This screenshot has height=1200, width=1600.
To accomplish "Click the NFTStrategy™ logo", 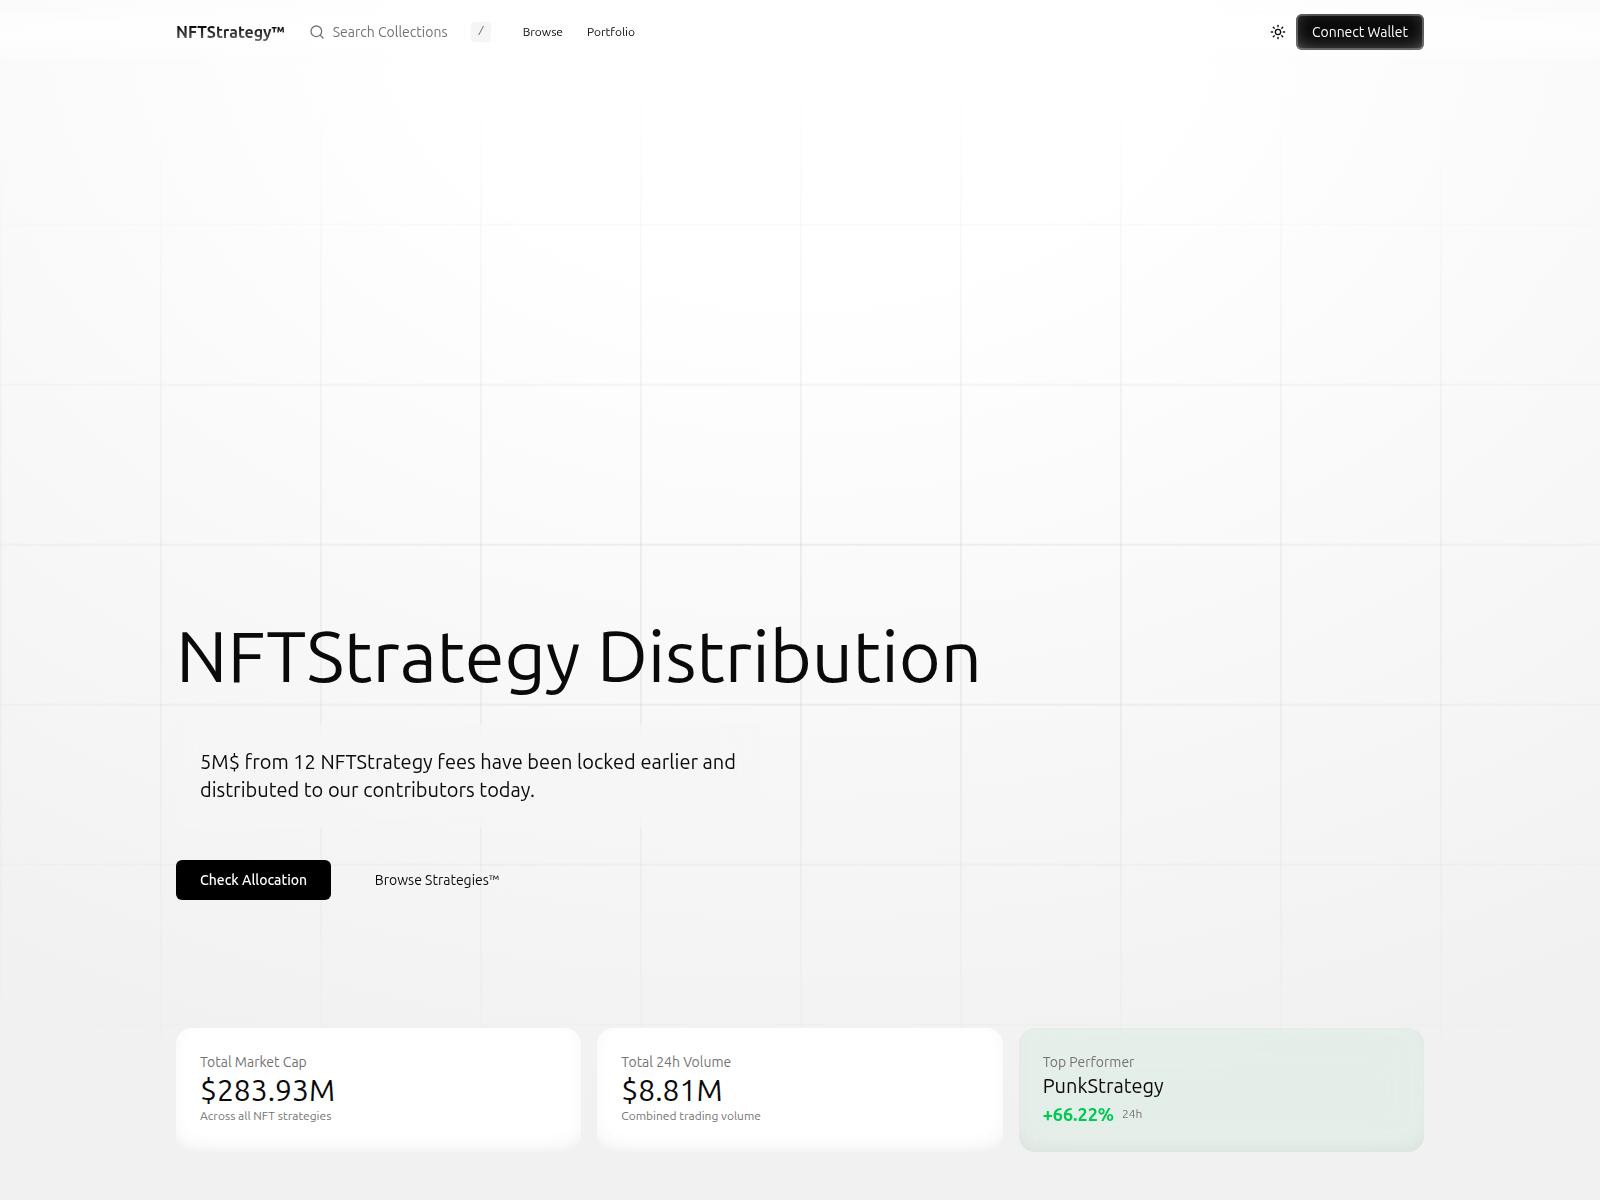I will point(229,31).
